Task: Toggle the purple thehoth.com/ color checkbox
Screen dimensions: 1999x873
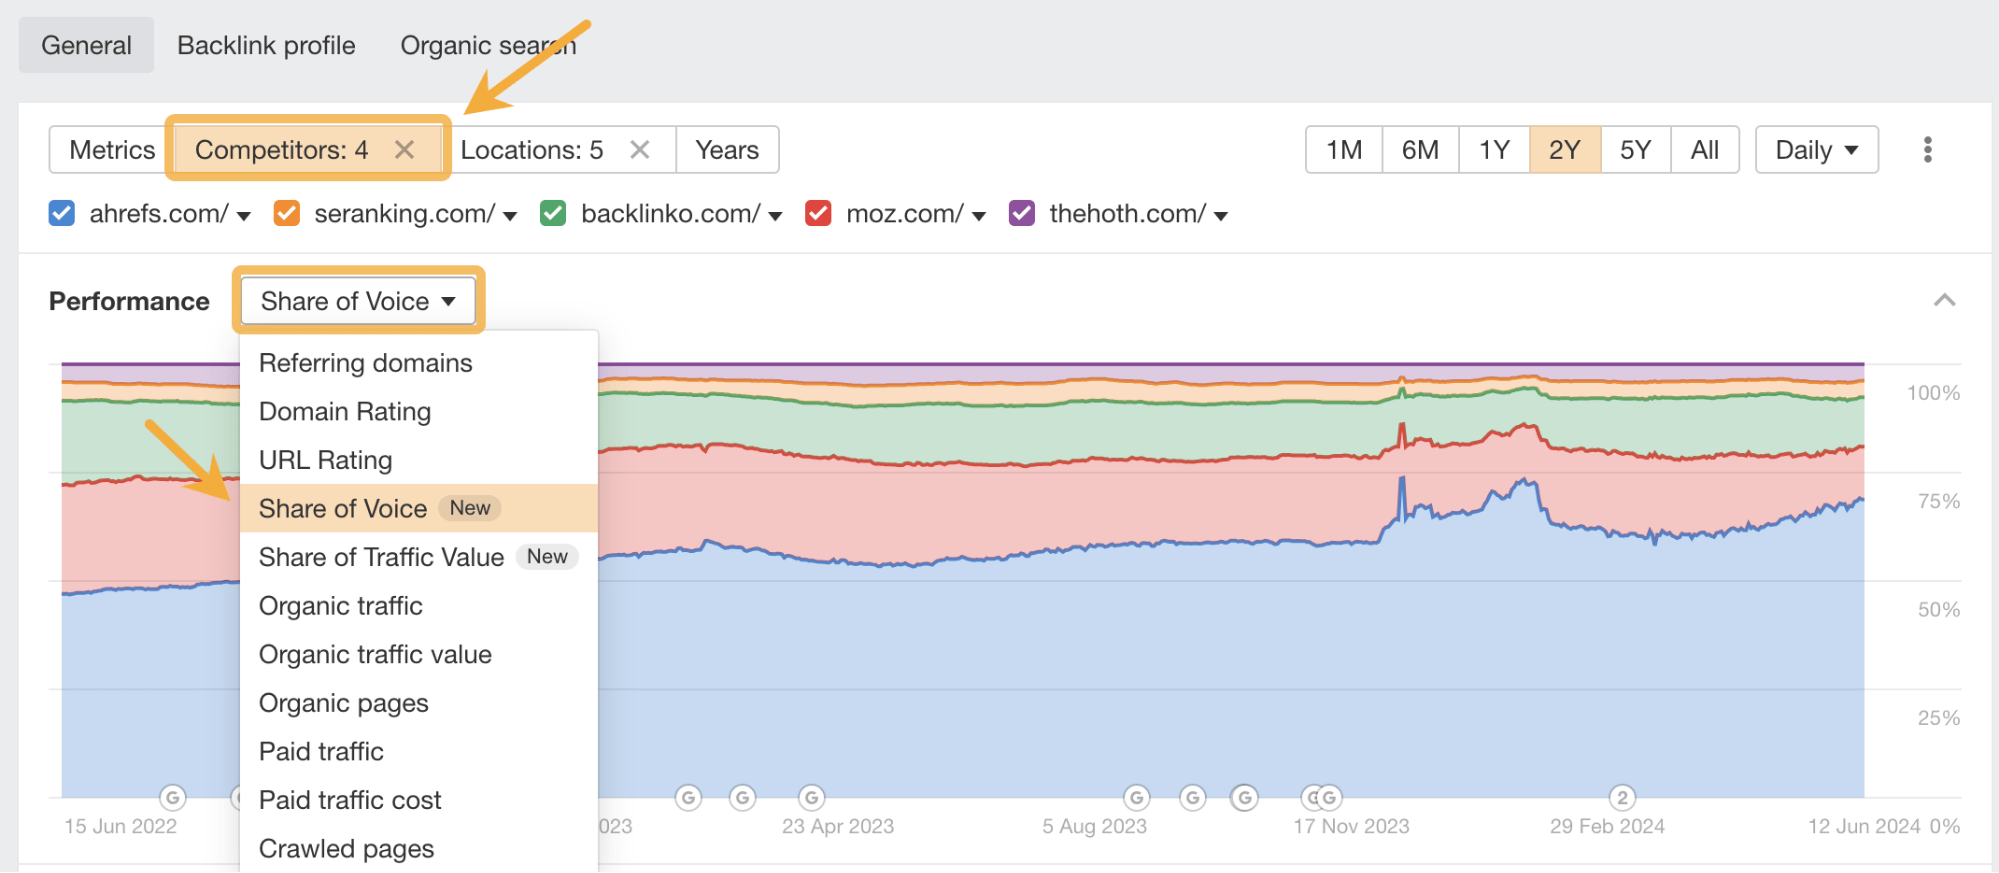Action: pos(1022,213)
